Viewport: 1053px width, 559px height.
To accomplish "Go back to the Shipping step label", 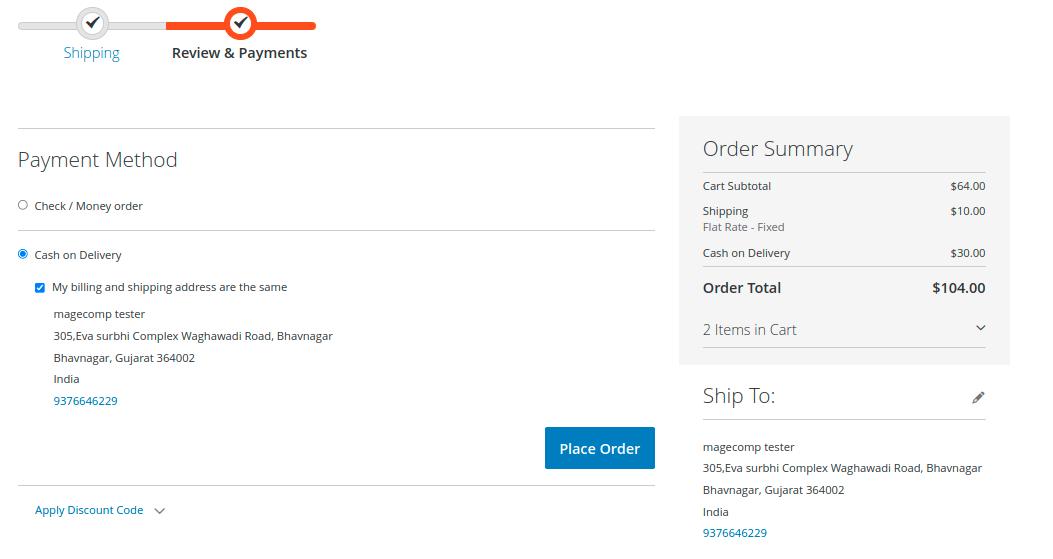I will coord(92,53).
